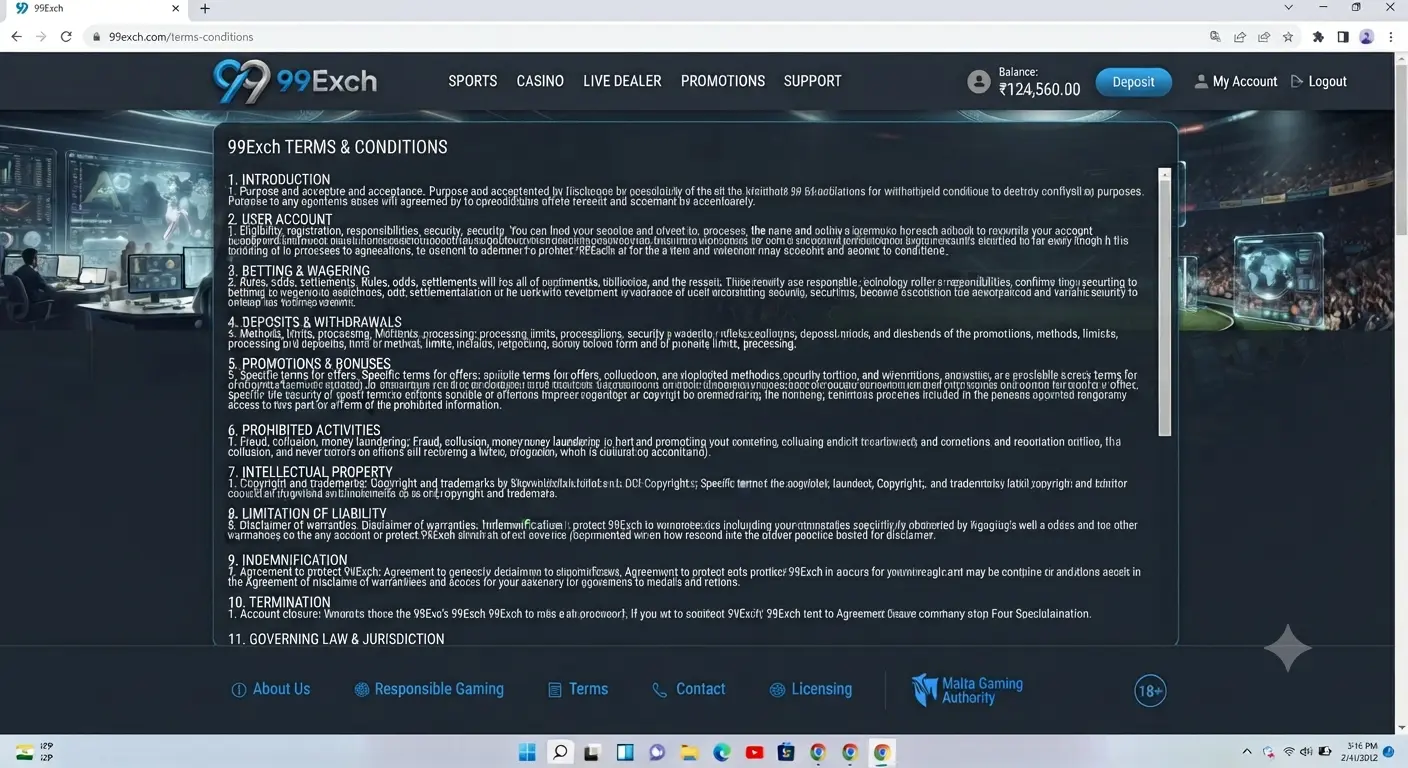
Task: Click the terms panel scrollbar thumb
Action: click(x=1164, y=307)
